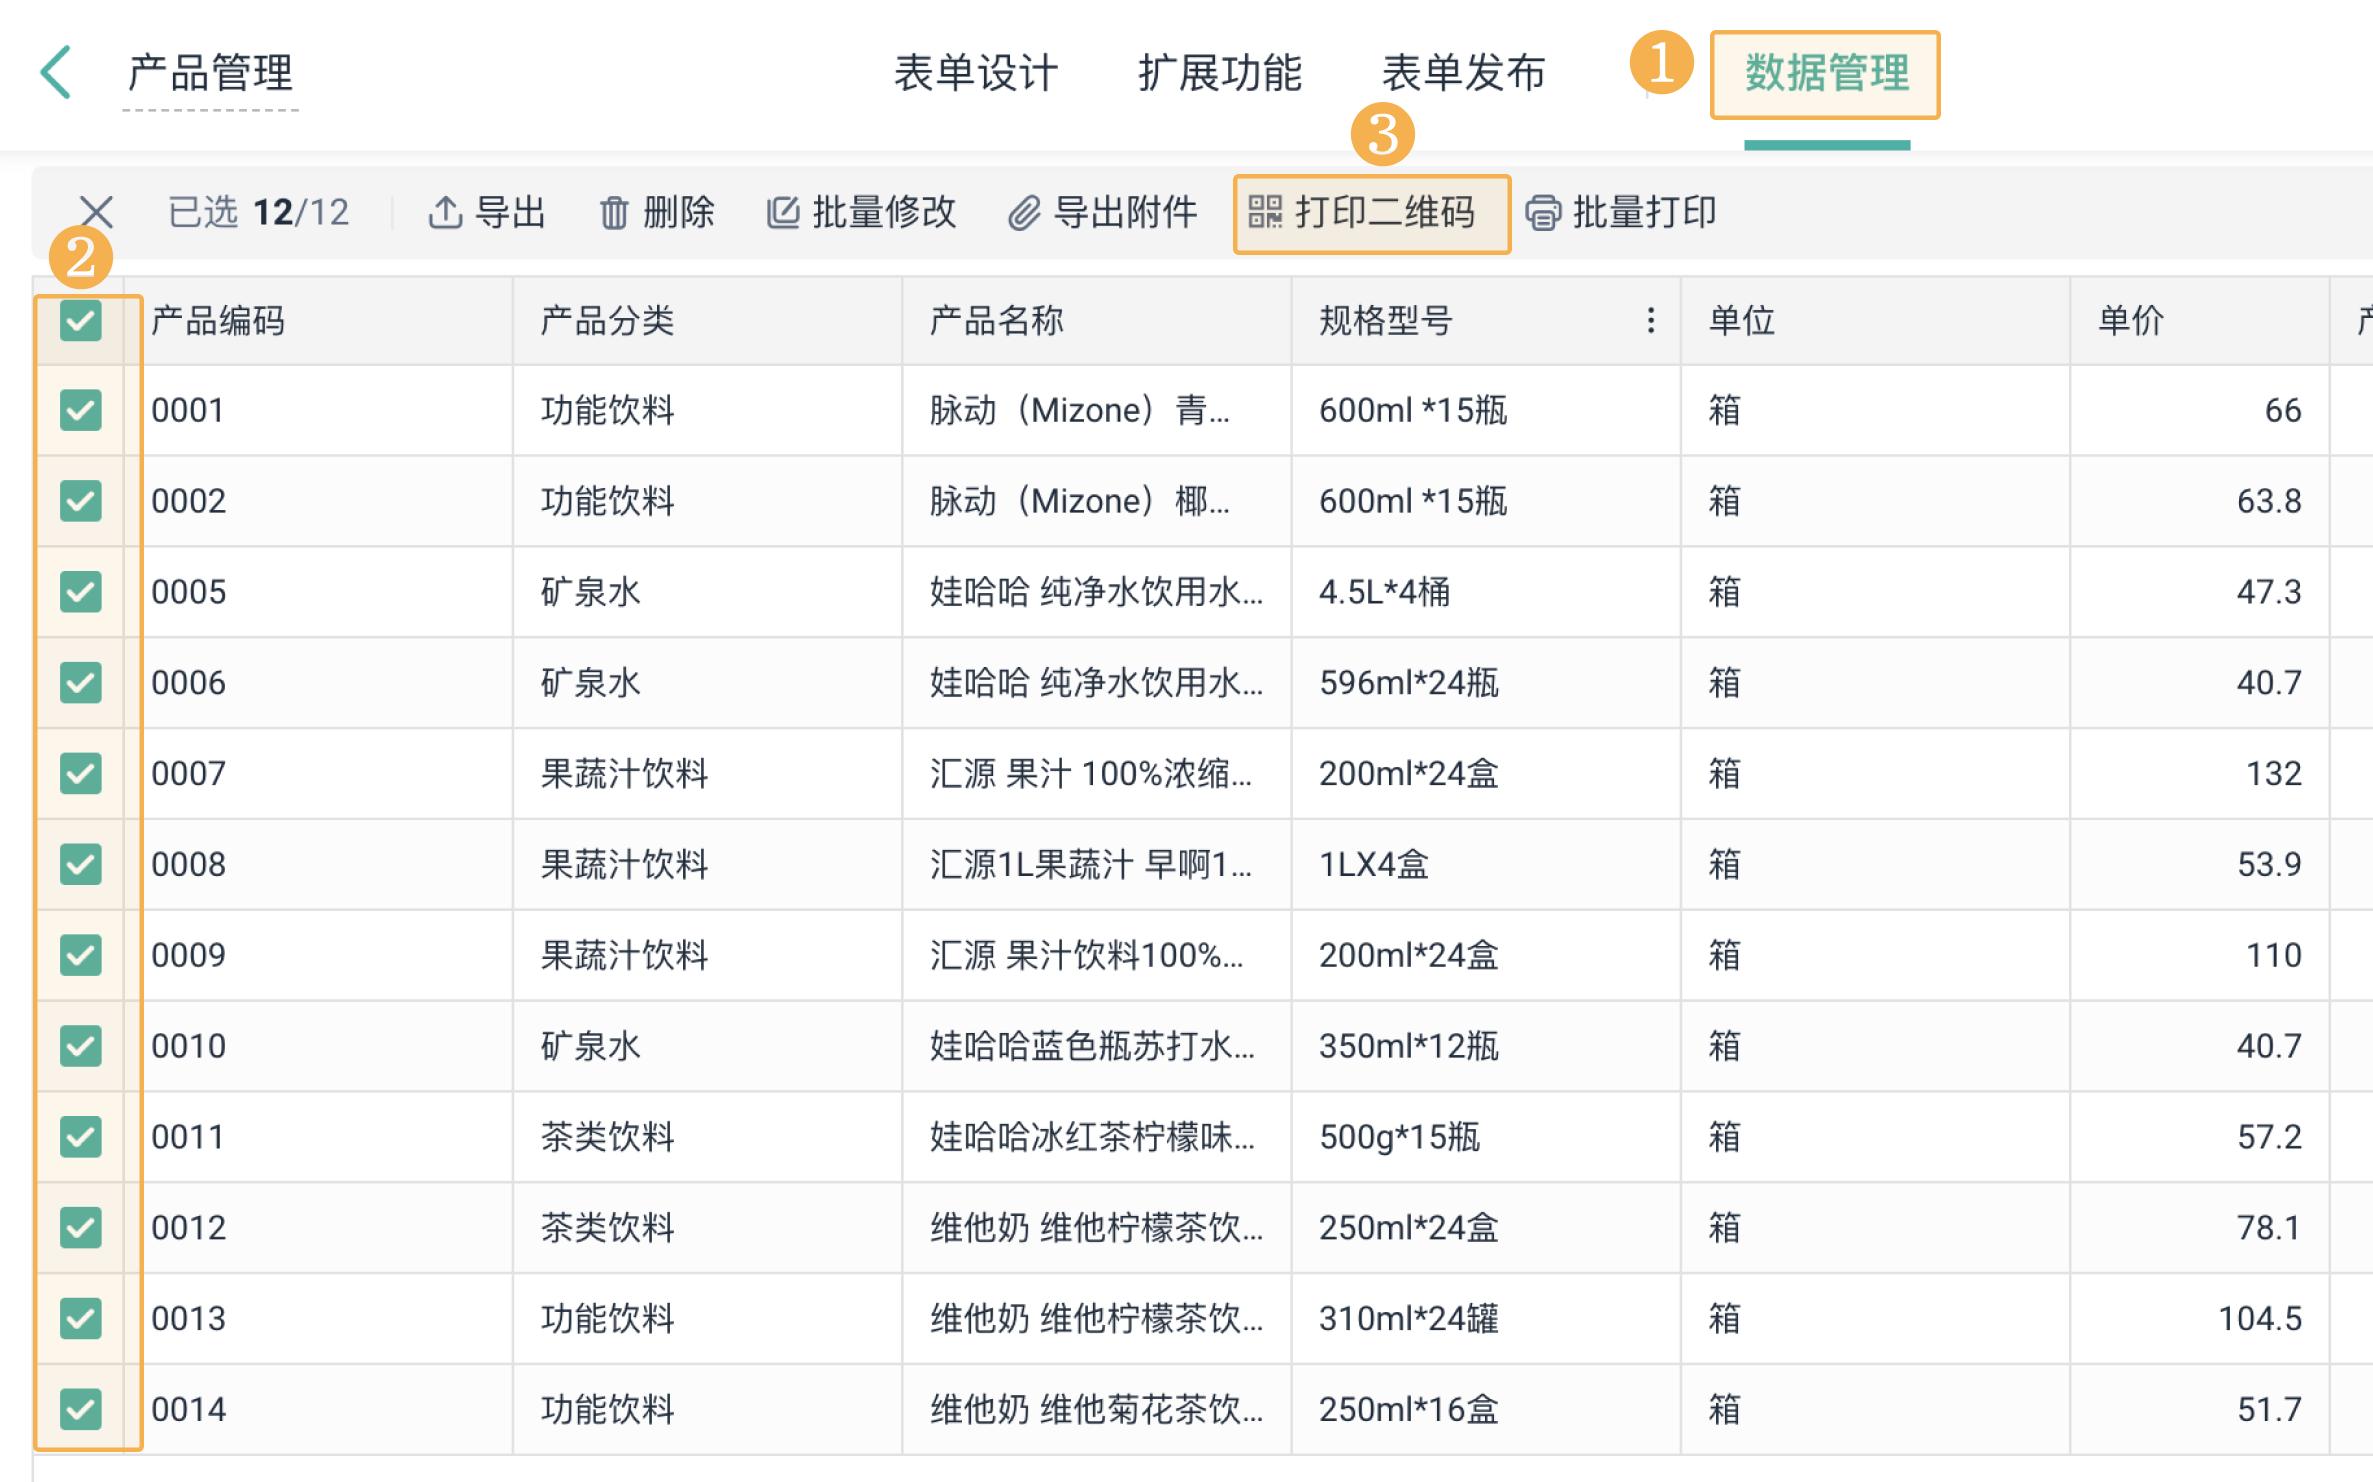Screen dimensions: 2373x1482
Task: Click the 打印二维码 QR code icon
Action: pyautogui.click(x=1264, y=212)
